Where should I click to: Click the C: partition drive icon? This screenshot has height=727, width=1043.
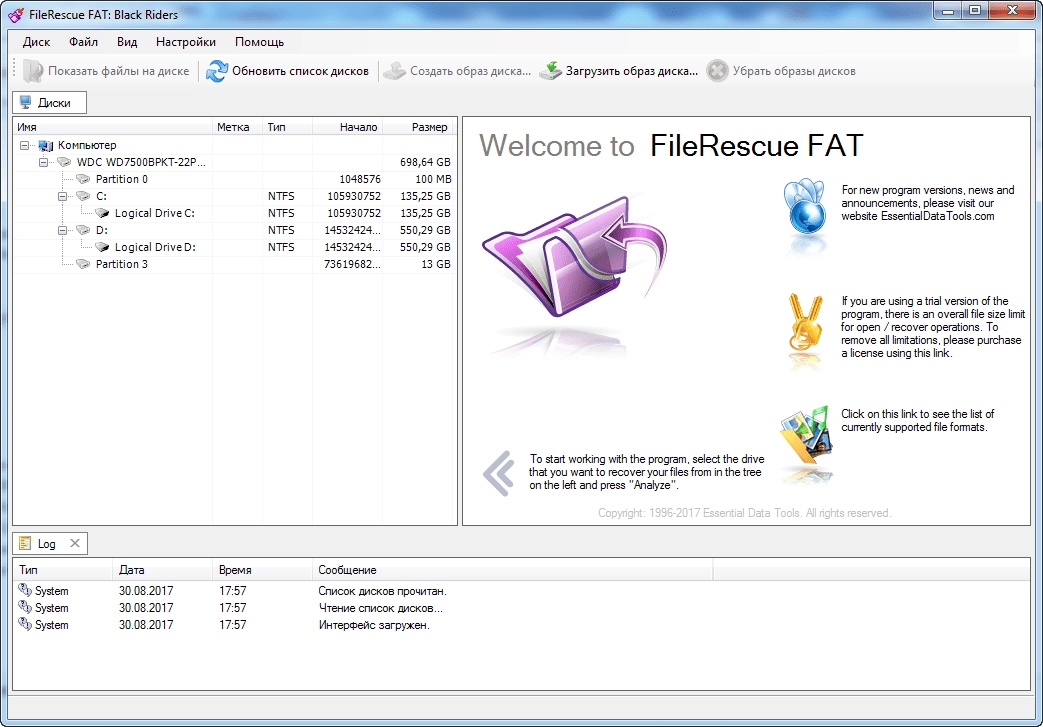(83, 196)
